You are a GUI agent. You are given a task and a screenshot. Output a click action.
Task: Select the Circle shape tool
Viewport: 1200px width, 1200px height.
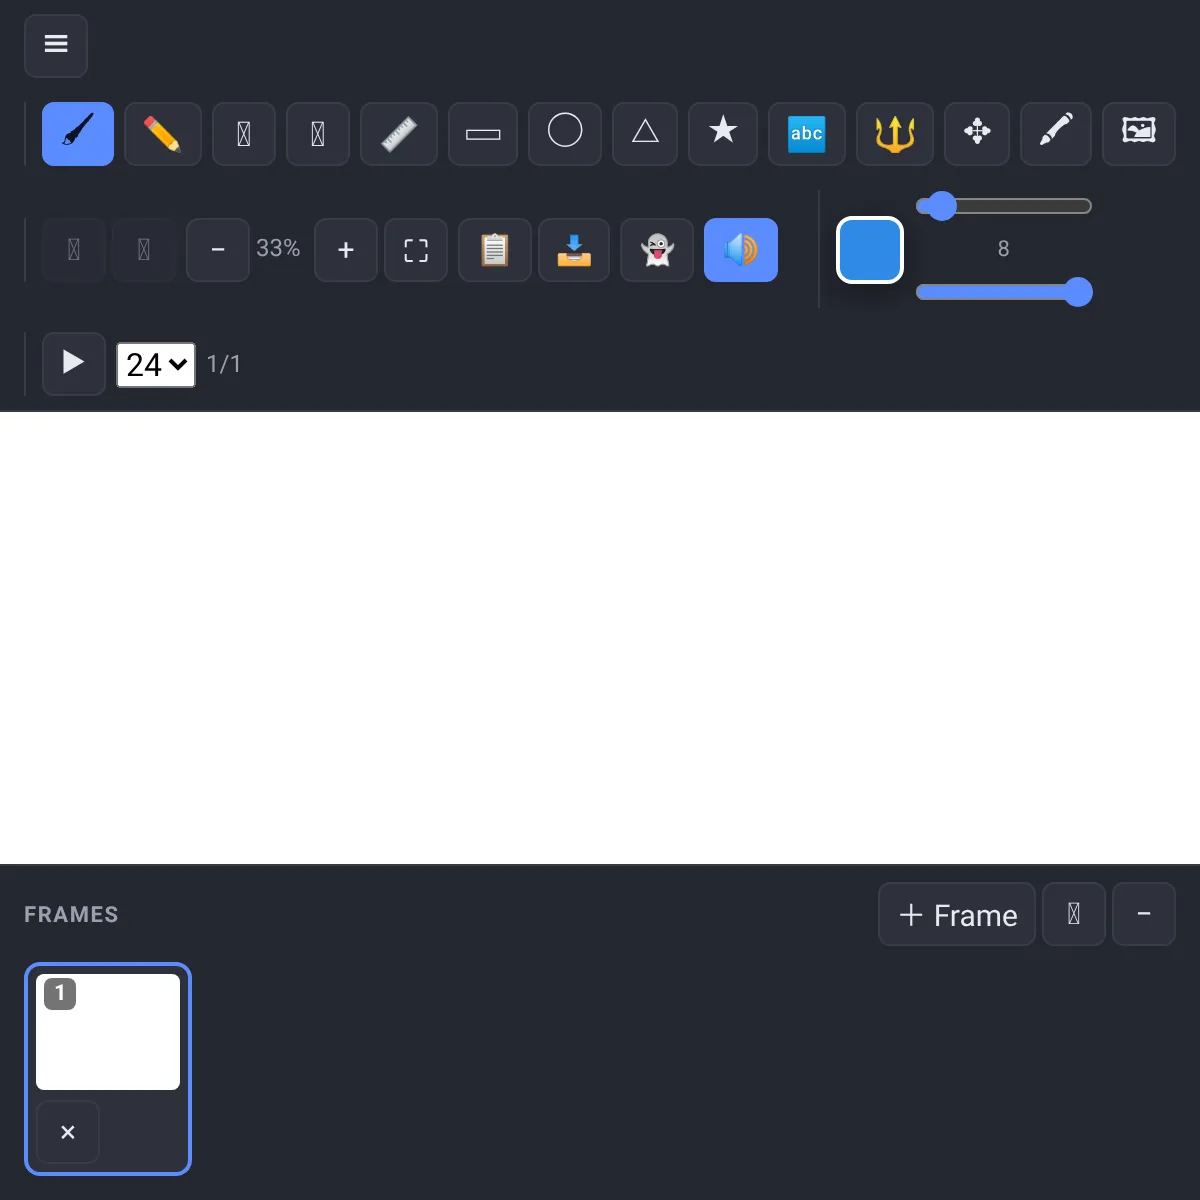tap(565, 134)
